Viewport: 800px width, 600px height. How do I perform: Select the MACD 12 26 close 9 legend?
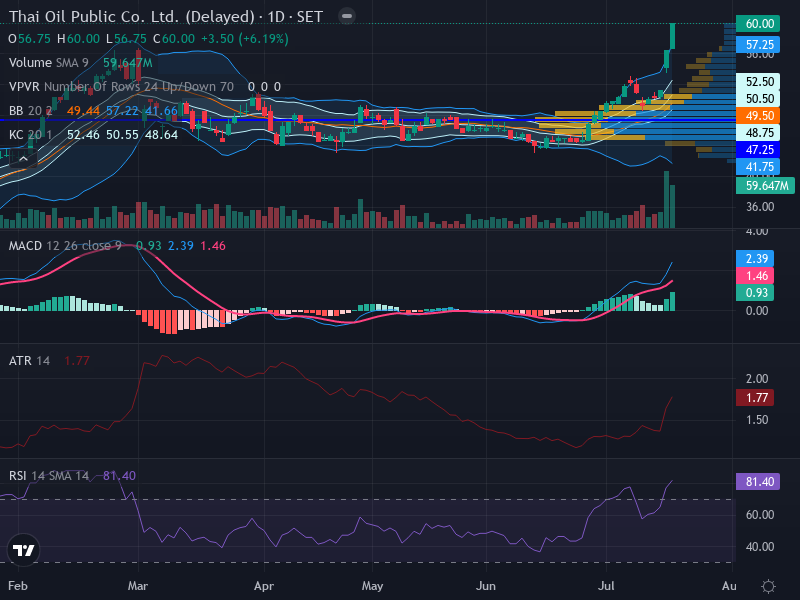click(65, 246)
